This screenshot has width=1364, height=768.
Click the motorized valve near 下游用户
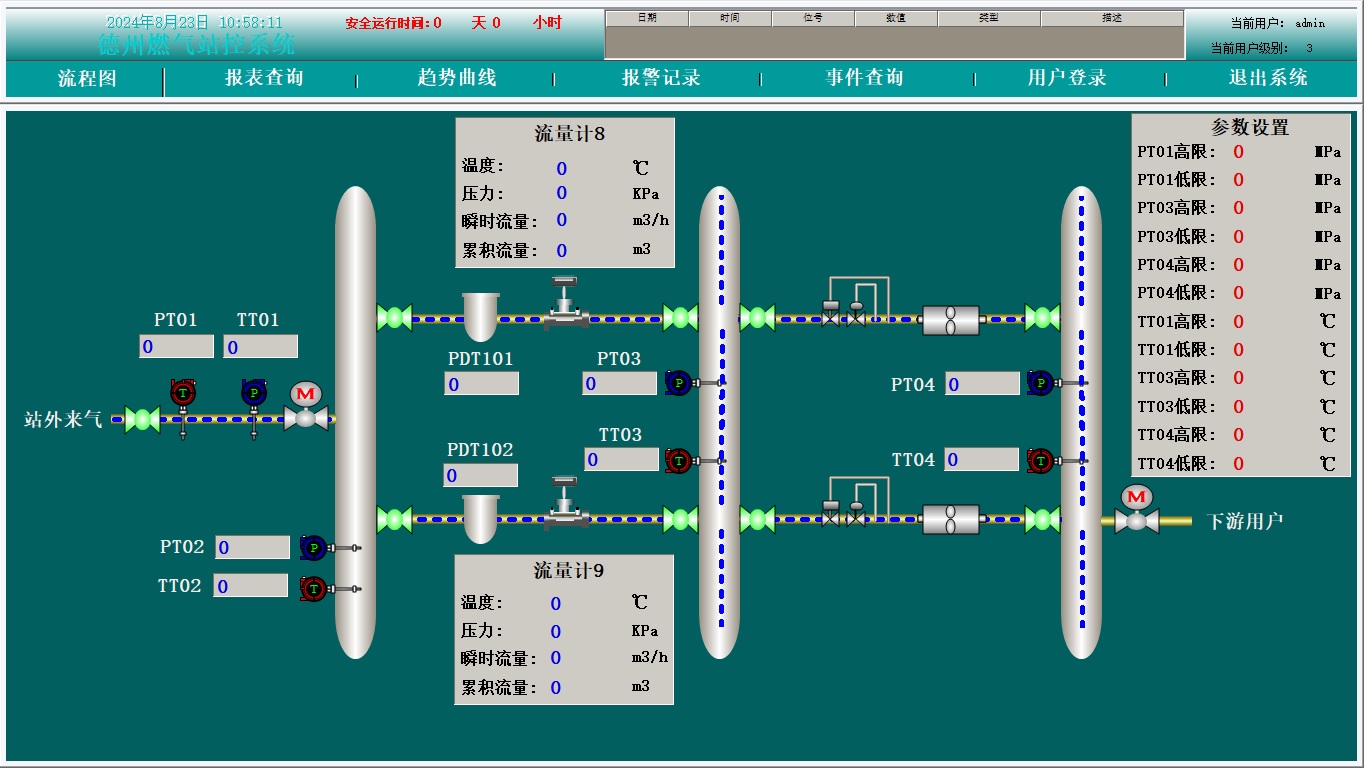[x=1136, y=510]
